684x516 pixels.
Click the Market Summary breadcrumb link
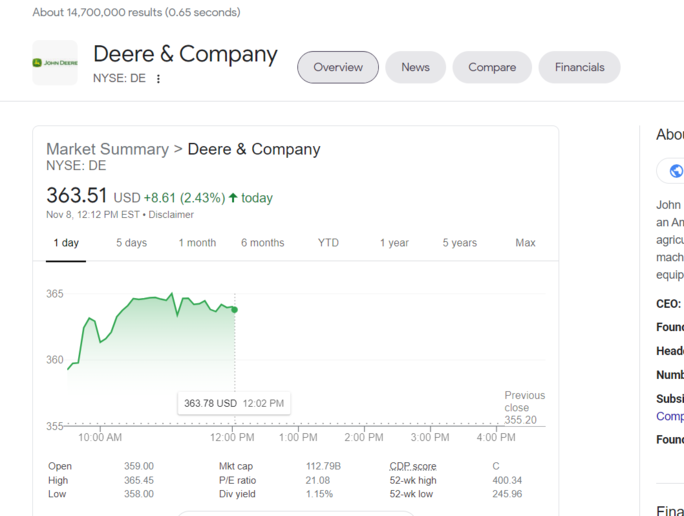tap(107, 149)
